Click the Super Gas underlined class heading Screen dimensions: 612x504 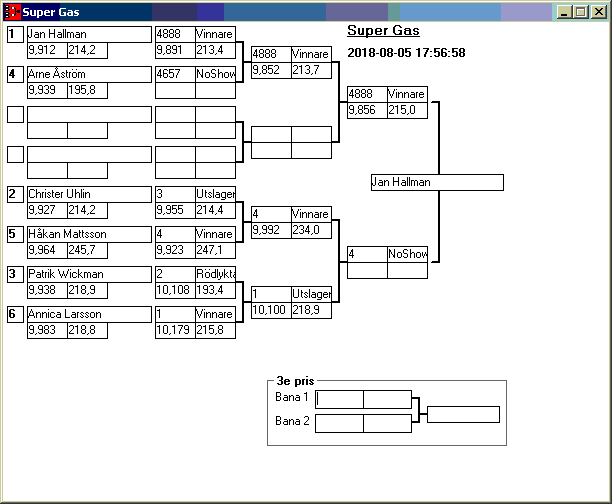383,31
